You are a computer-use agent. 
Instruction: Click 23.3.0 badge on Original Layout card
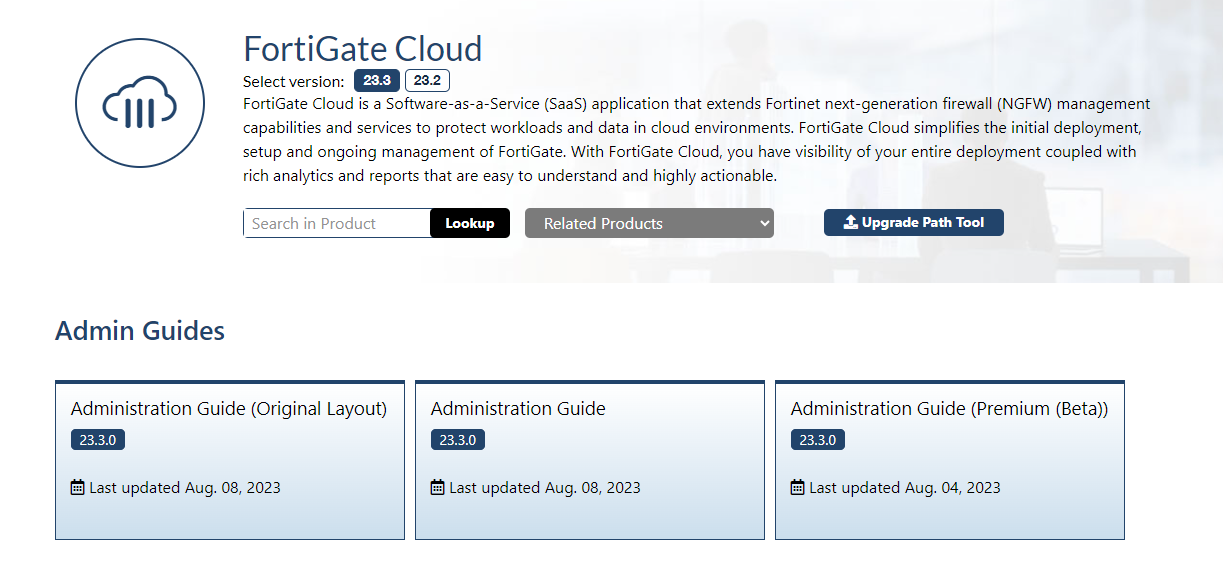coord(98,440)
